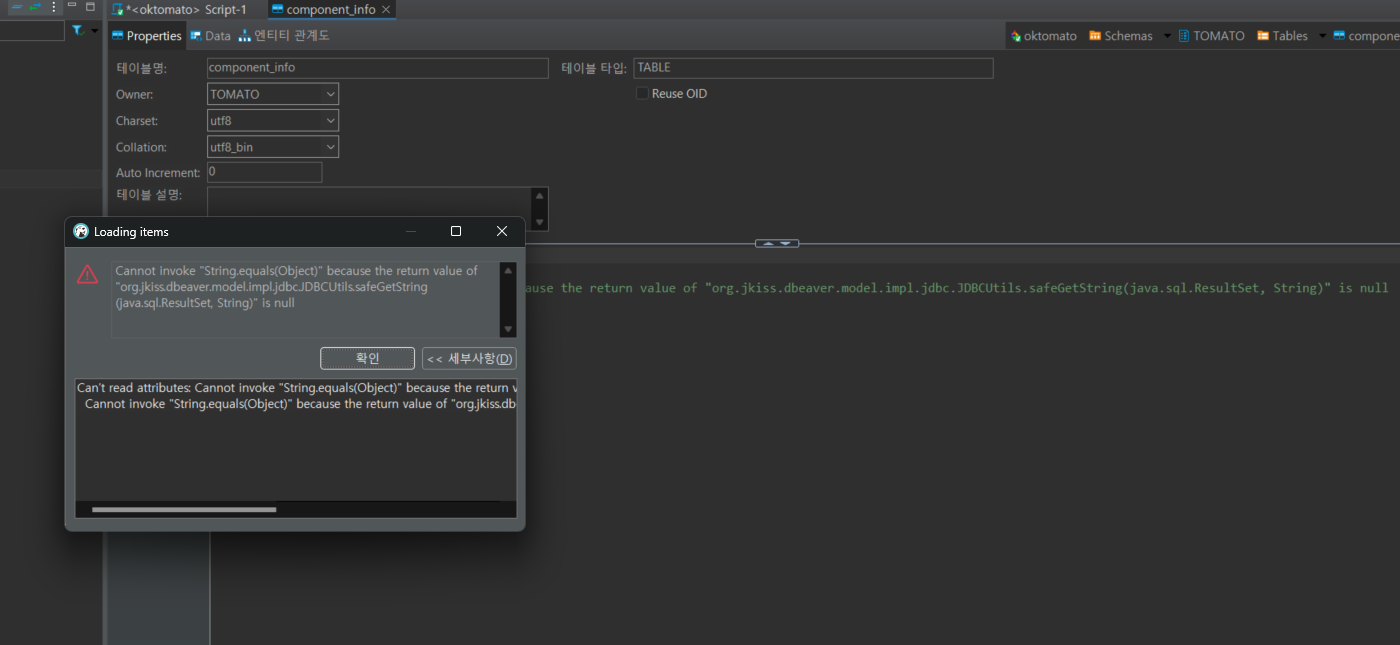Toggle the Reuse OID checkbox
1400x645 pixels.
pos(643,94)
